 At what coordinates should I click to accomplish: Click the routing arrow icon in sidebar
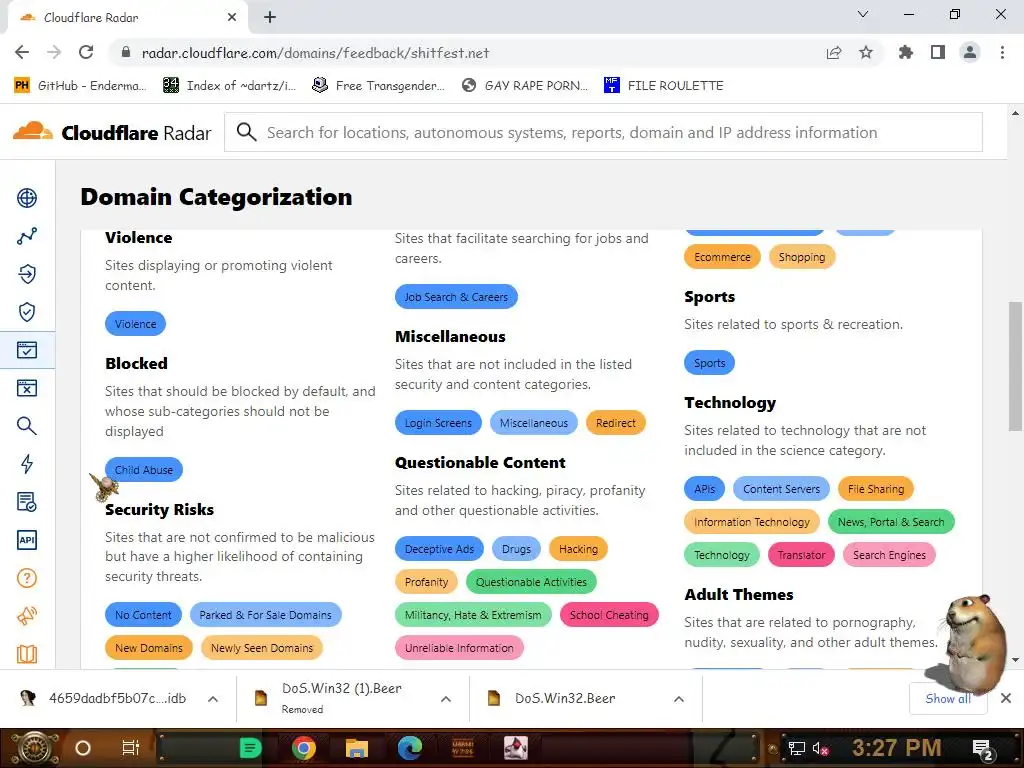pos(27,274)
